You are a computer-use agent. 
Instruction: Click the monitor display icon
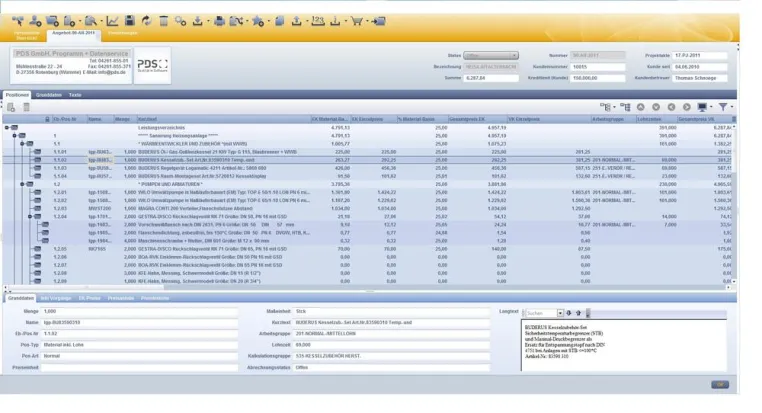tap(702, 107)
